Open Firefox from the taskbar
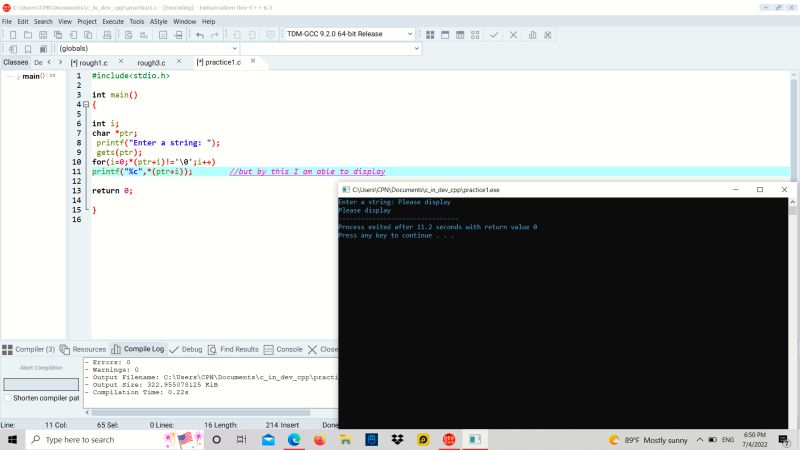Screen dimensions: 800x450 319,439
